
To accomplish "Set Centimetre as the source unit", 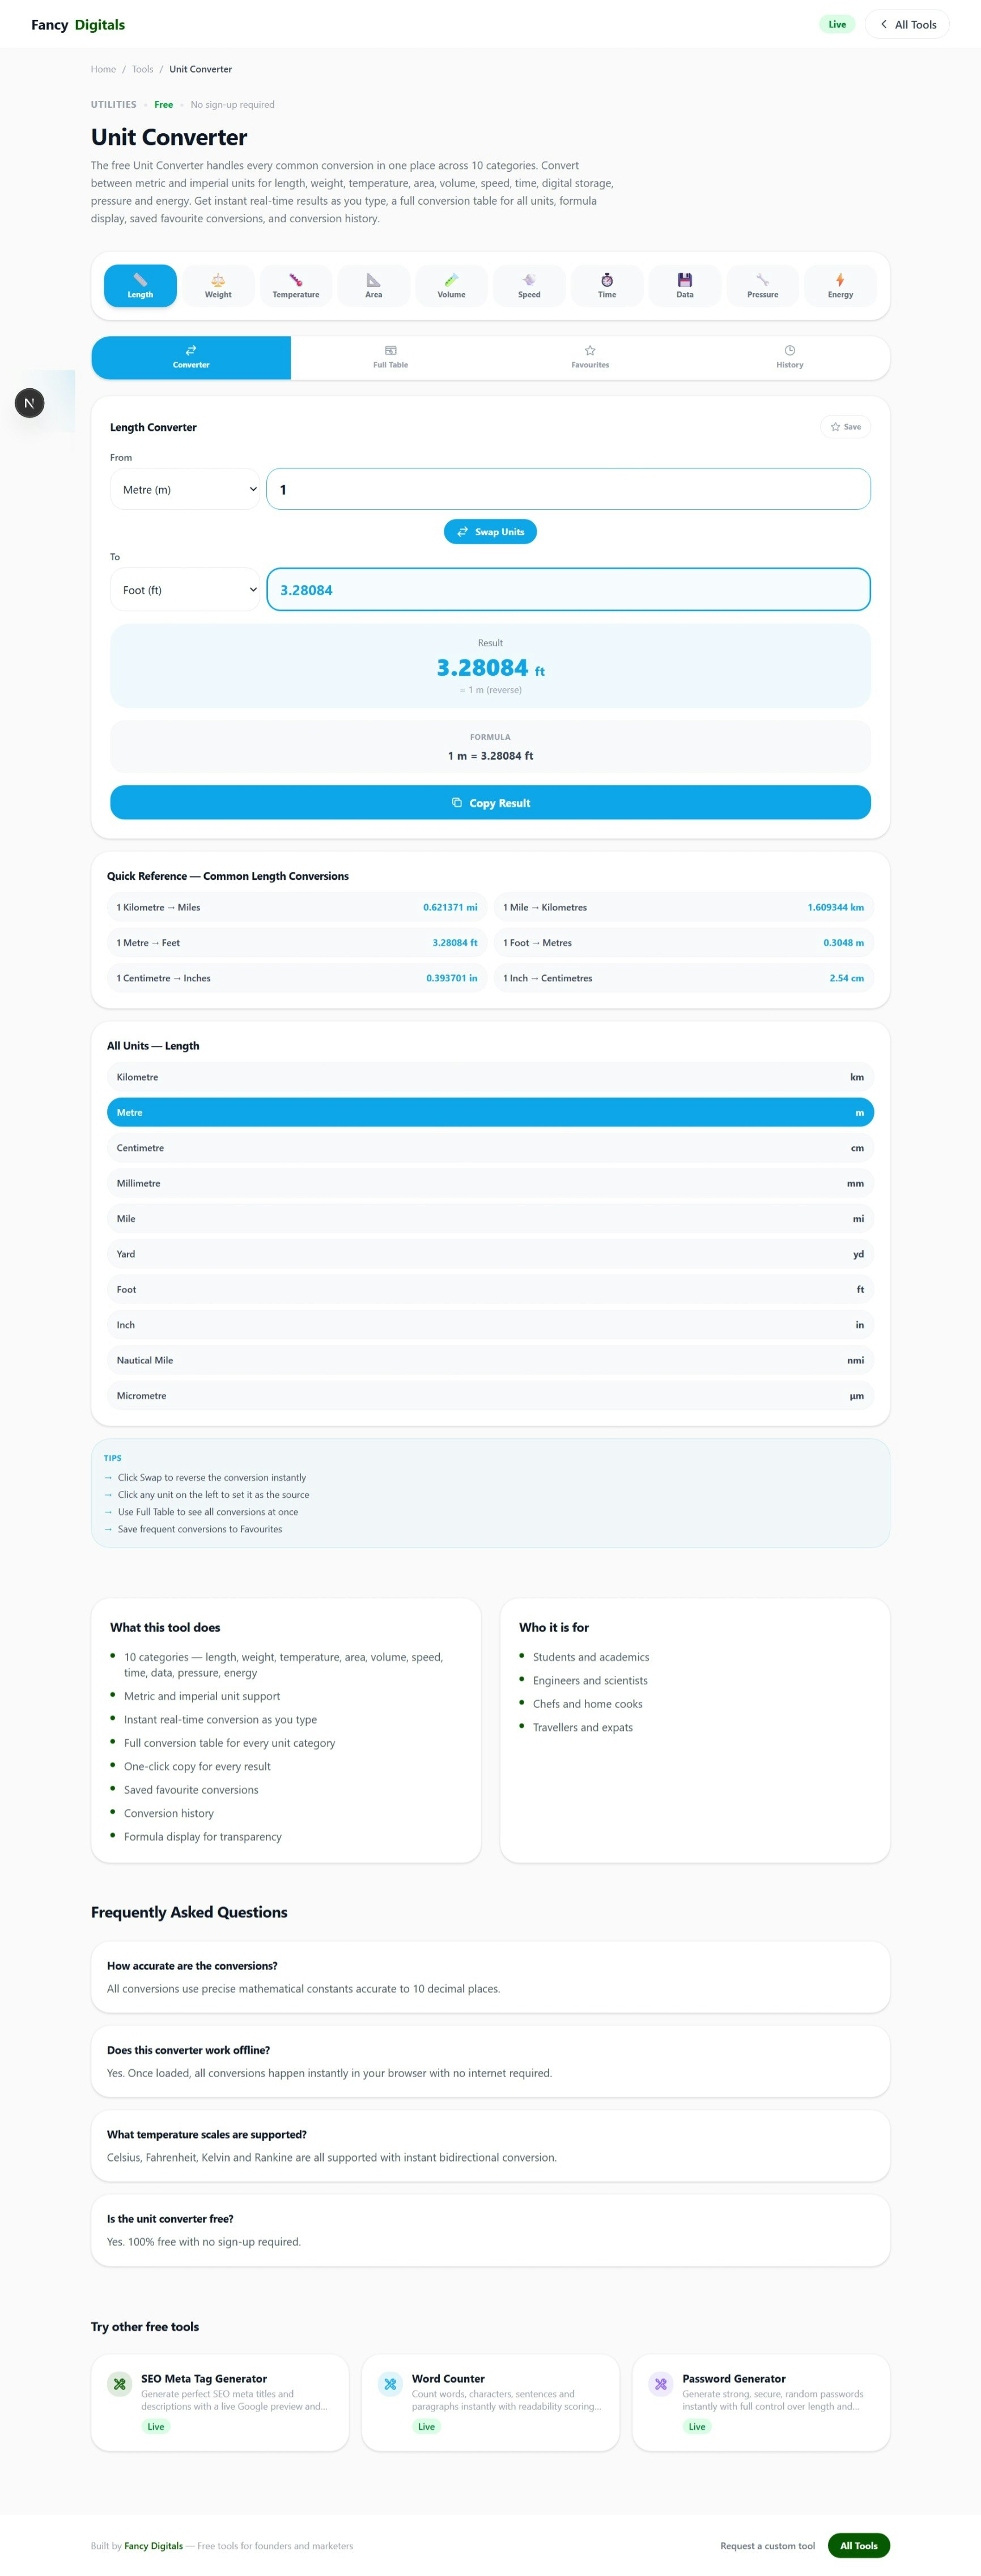I will (x=490, y=1148).
